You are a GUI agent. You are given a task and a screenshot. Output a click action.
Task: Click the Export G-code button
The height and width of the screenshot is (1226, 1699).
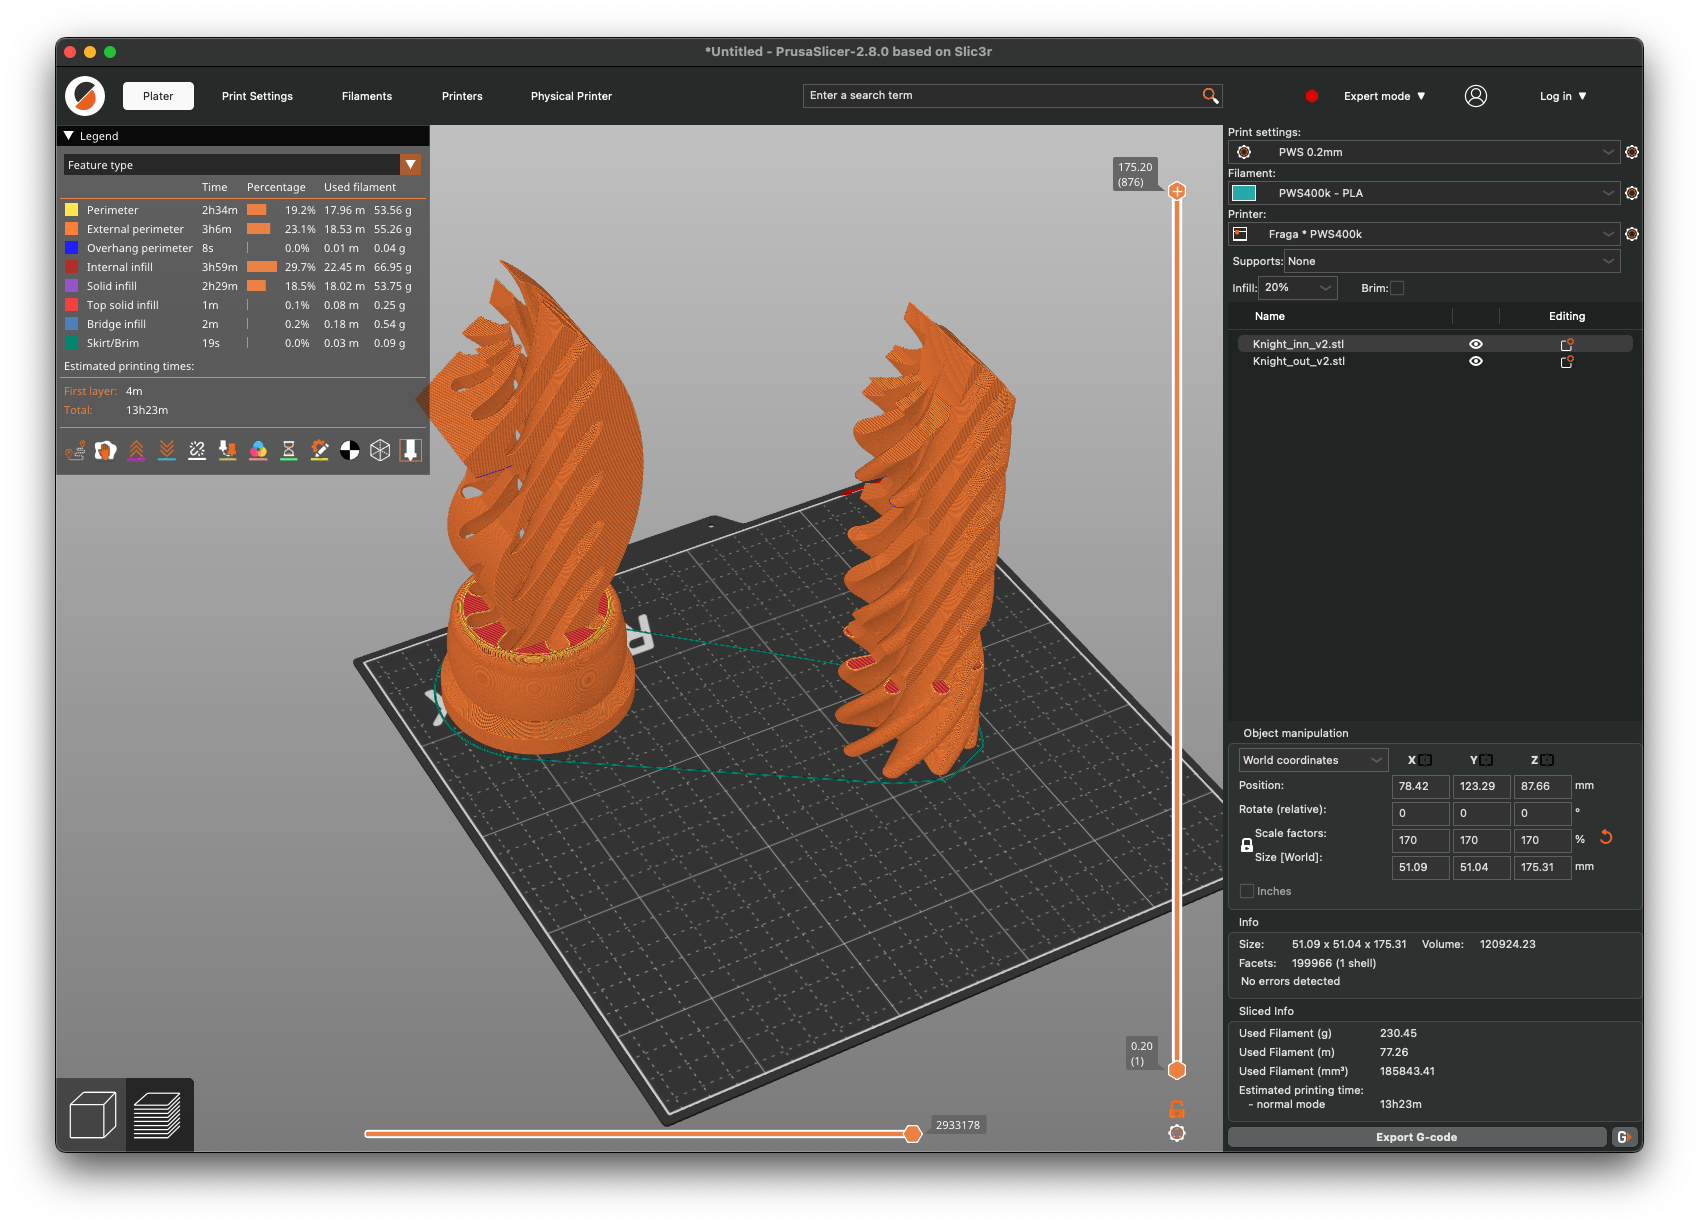tap(1416, 1137)
